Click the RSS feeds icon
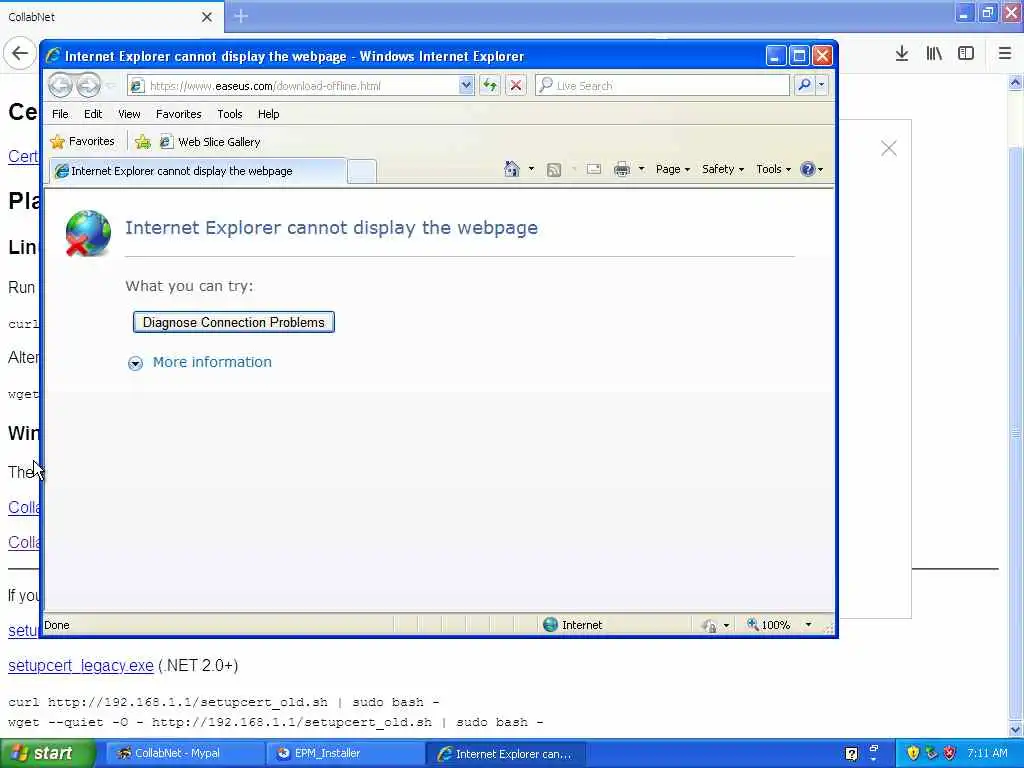This screenshot has width=1024, height=768. [554, 170]
